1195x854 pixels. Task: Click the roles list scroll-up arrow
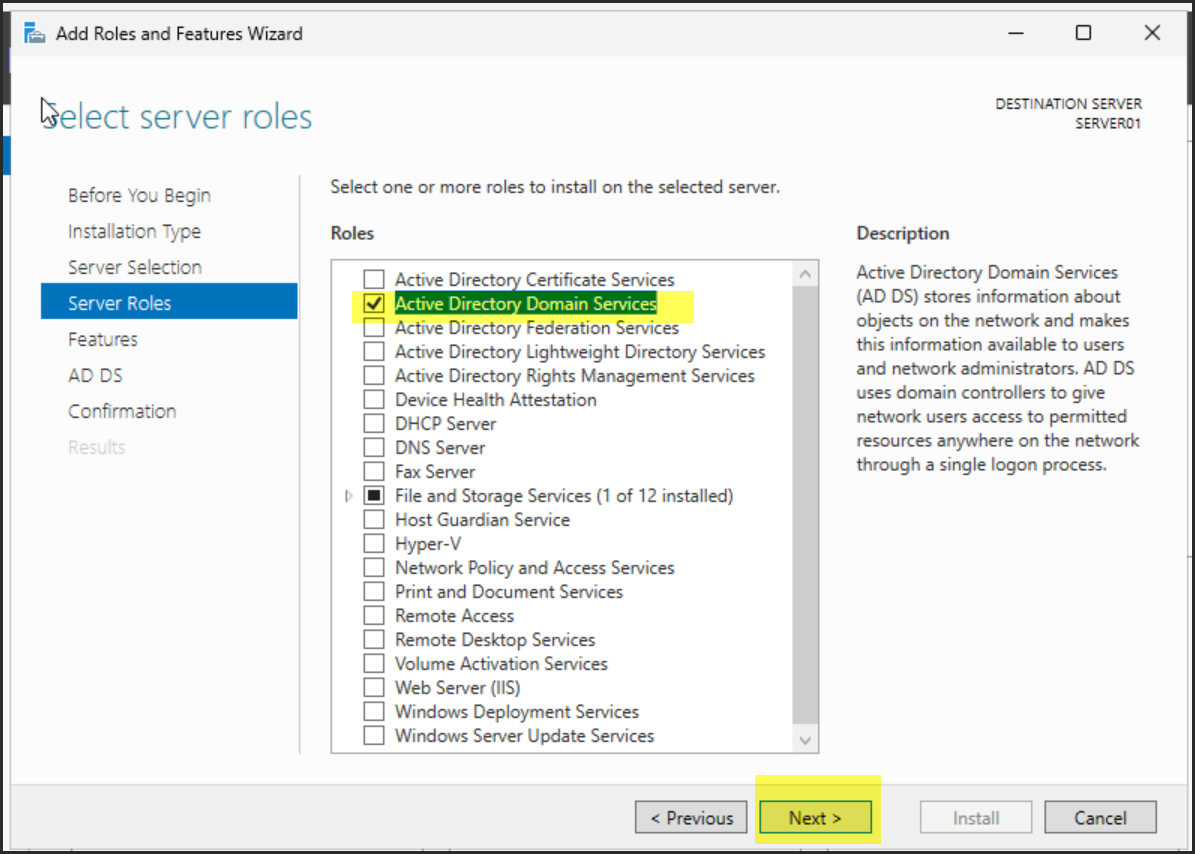point(805,274)
